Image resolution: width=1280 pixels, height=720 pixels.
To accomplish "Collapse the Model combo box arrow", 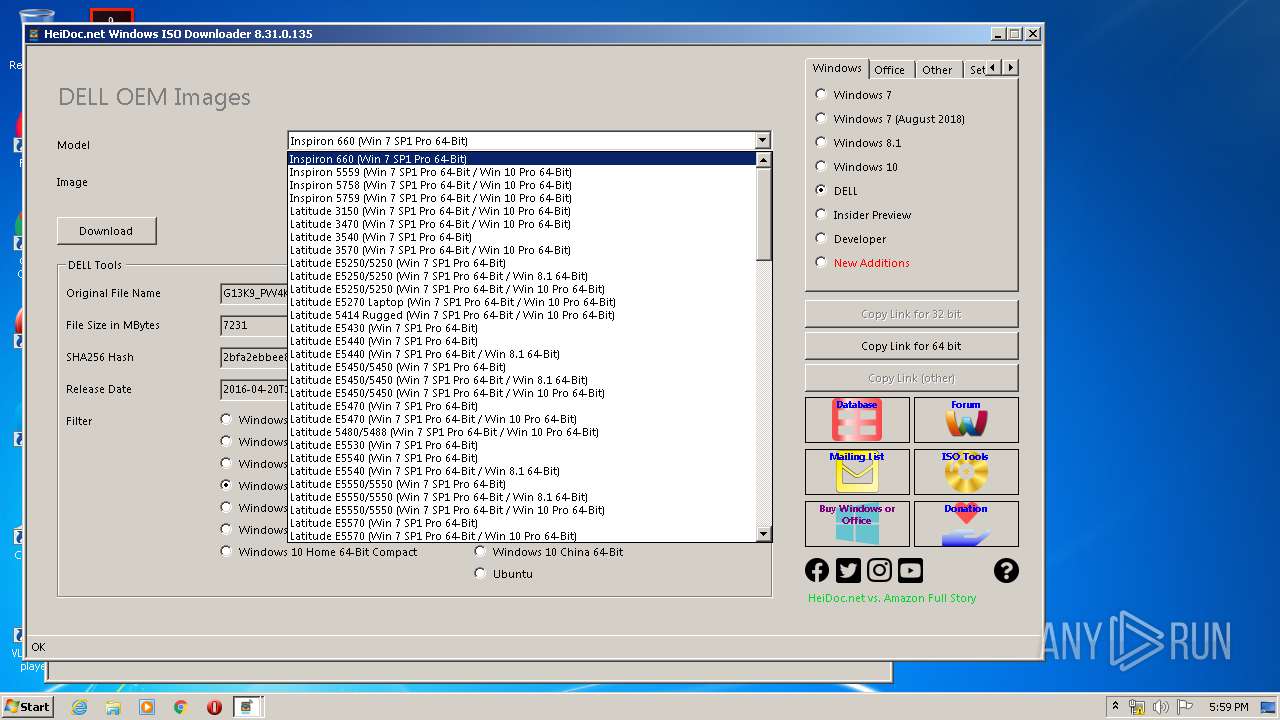I will (x=762, y=141).
